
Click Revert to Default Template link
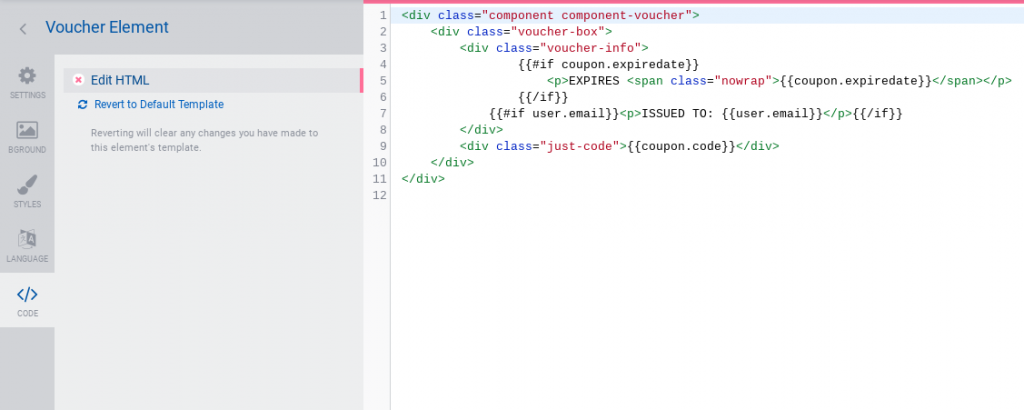(x=159, y=104)
